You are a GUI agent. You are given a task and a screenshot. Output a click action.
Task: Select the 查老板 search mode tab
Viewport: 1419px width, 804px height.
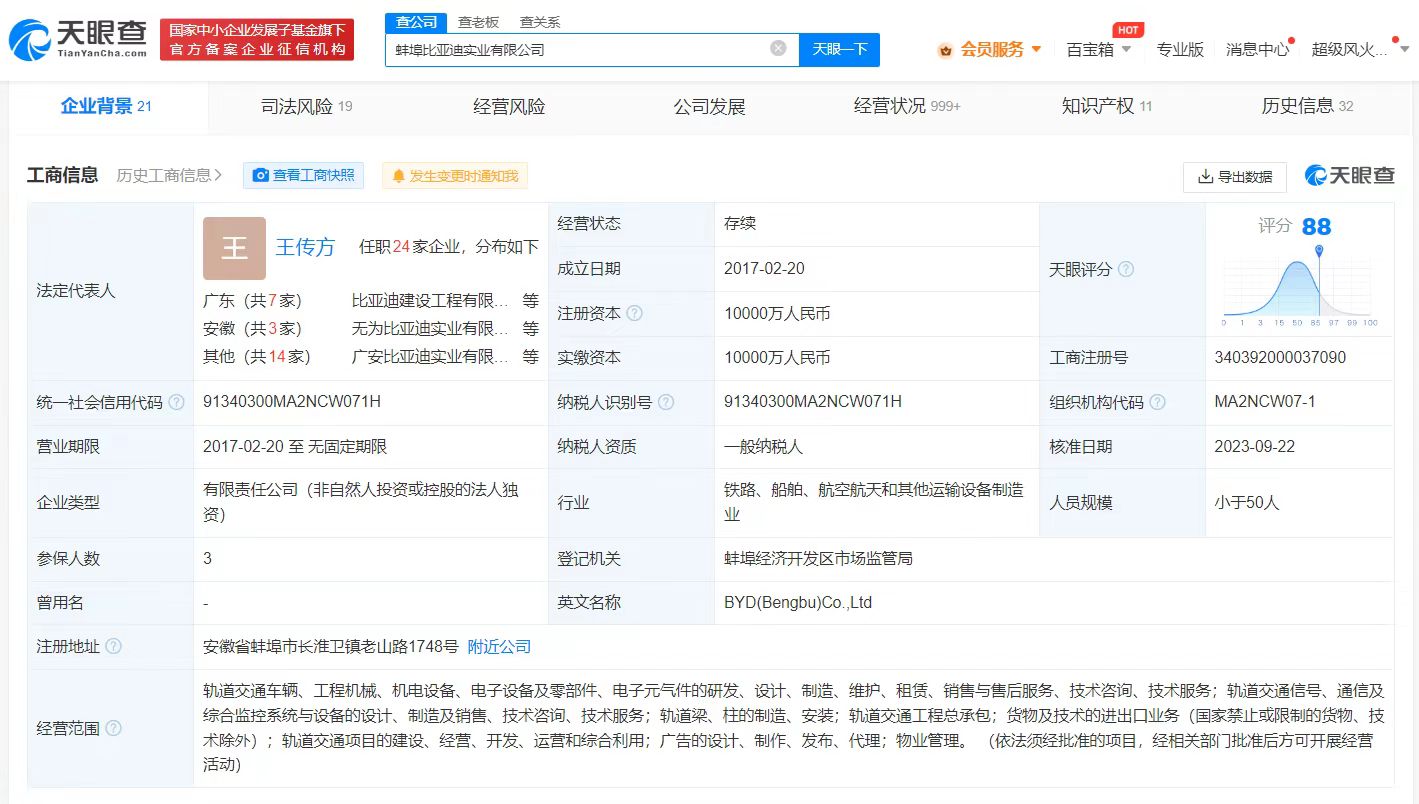pos(478,21)
